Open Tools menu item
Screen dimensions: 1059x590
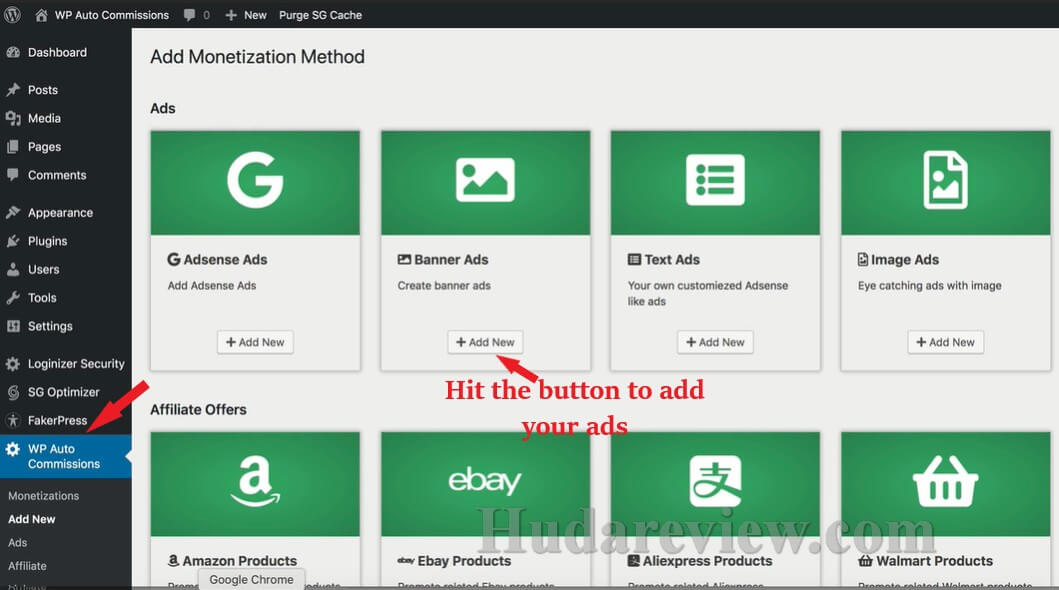[66, 298]
